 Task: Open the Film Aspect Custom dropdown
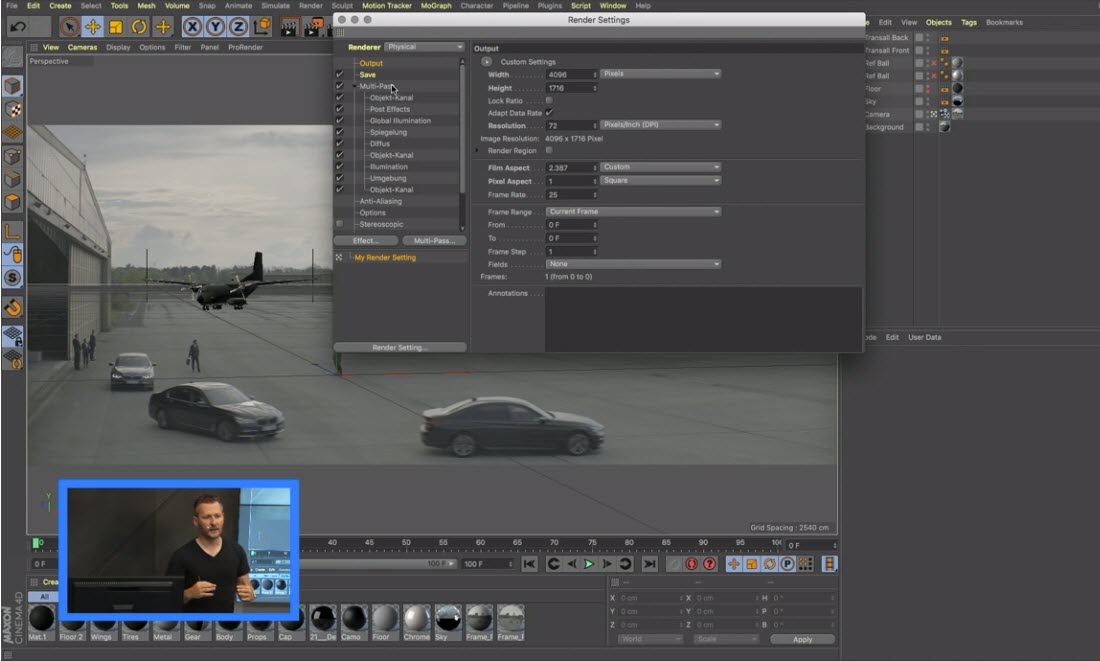tap(660, 167)
